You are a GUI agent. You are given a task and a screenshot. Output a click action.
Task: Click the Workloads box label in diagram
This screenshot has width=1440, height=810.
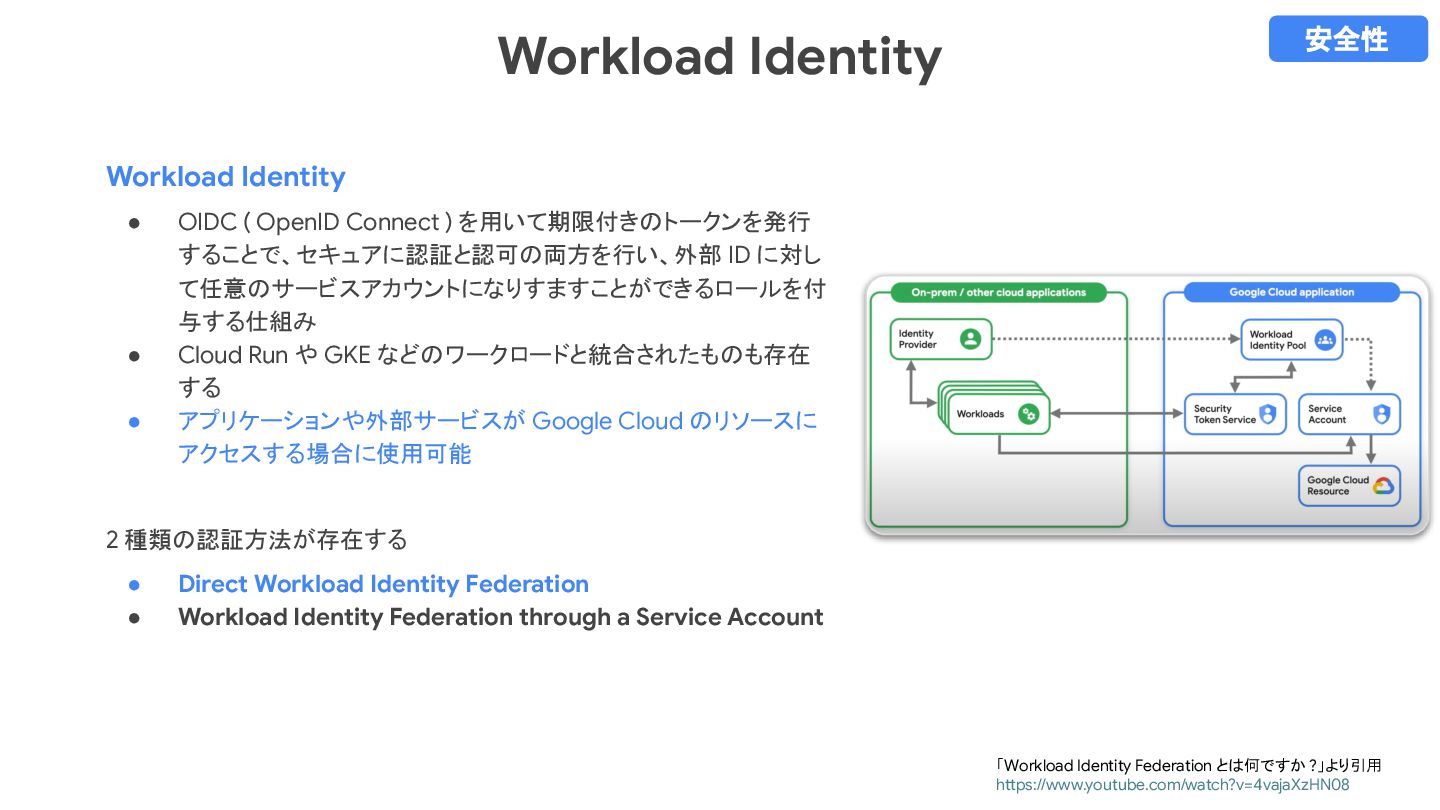(980, 414)
